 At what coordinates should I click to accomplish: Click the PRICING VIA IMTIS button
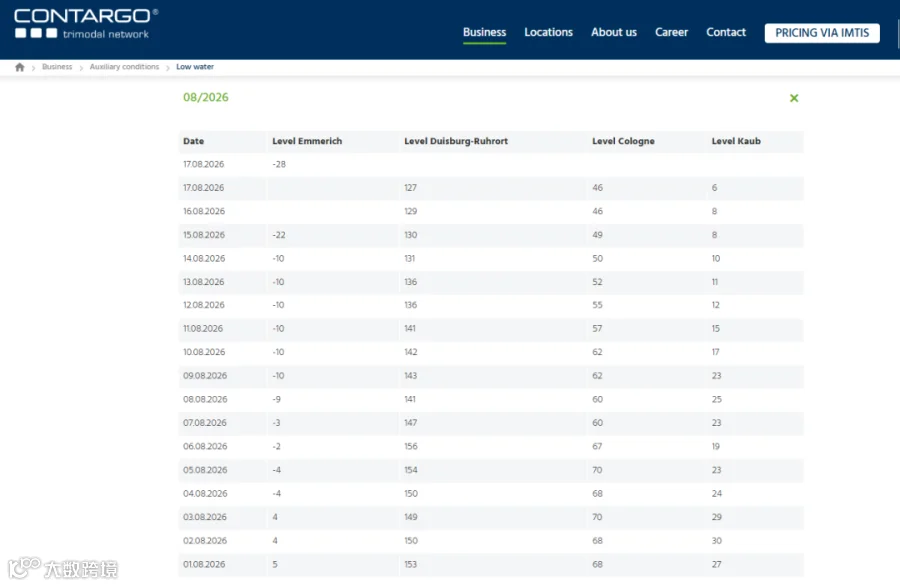click(x=822, y=33)
